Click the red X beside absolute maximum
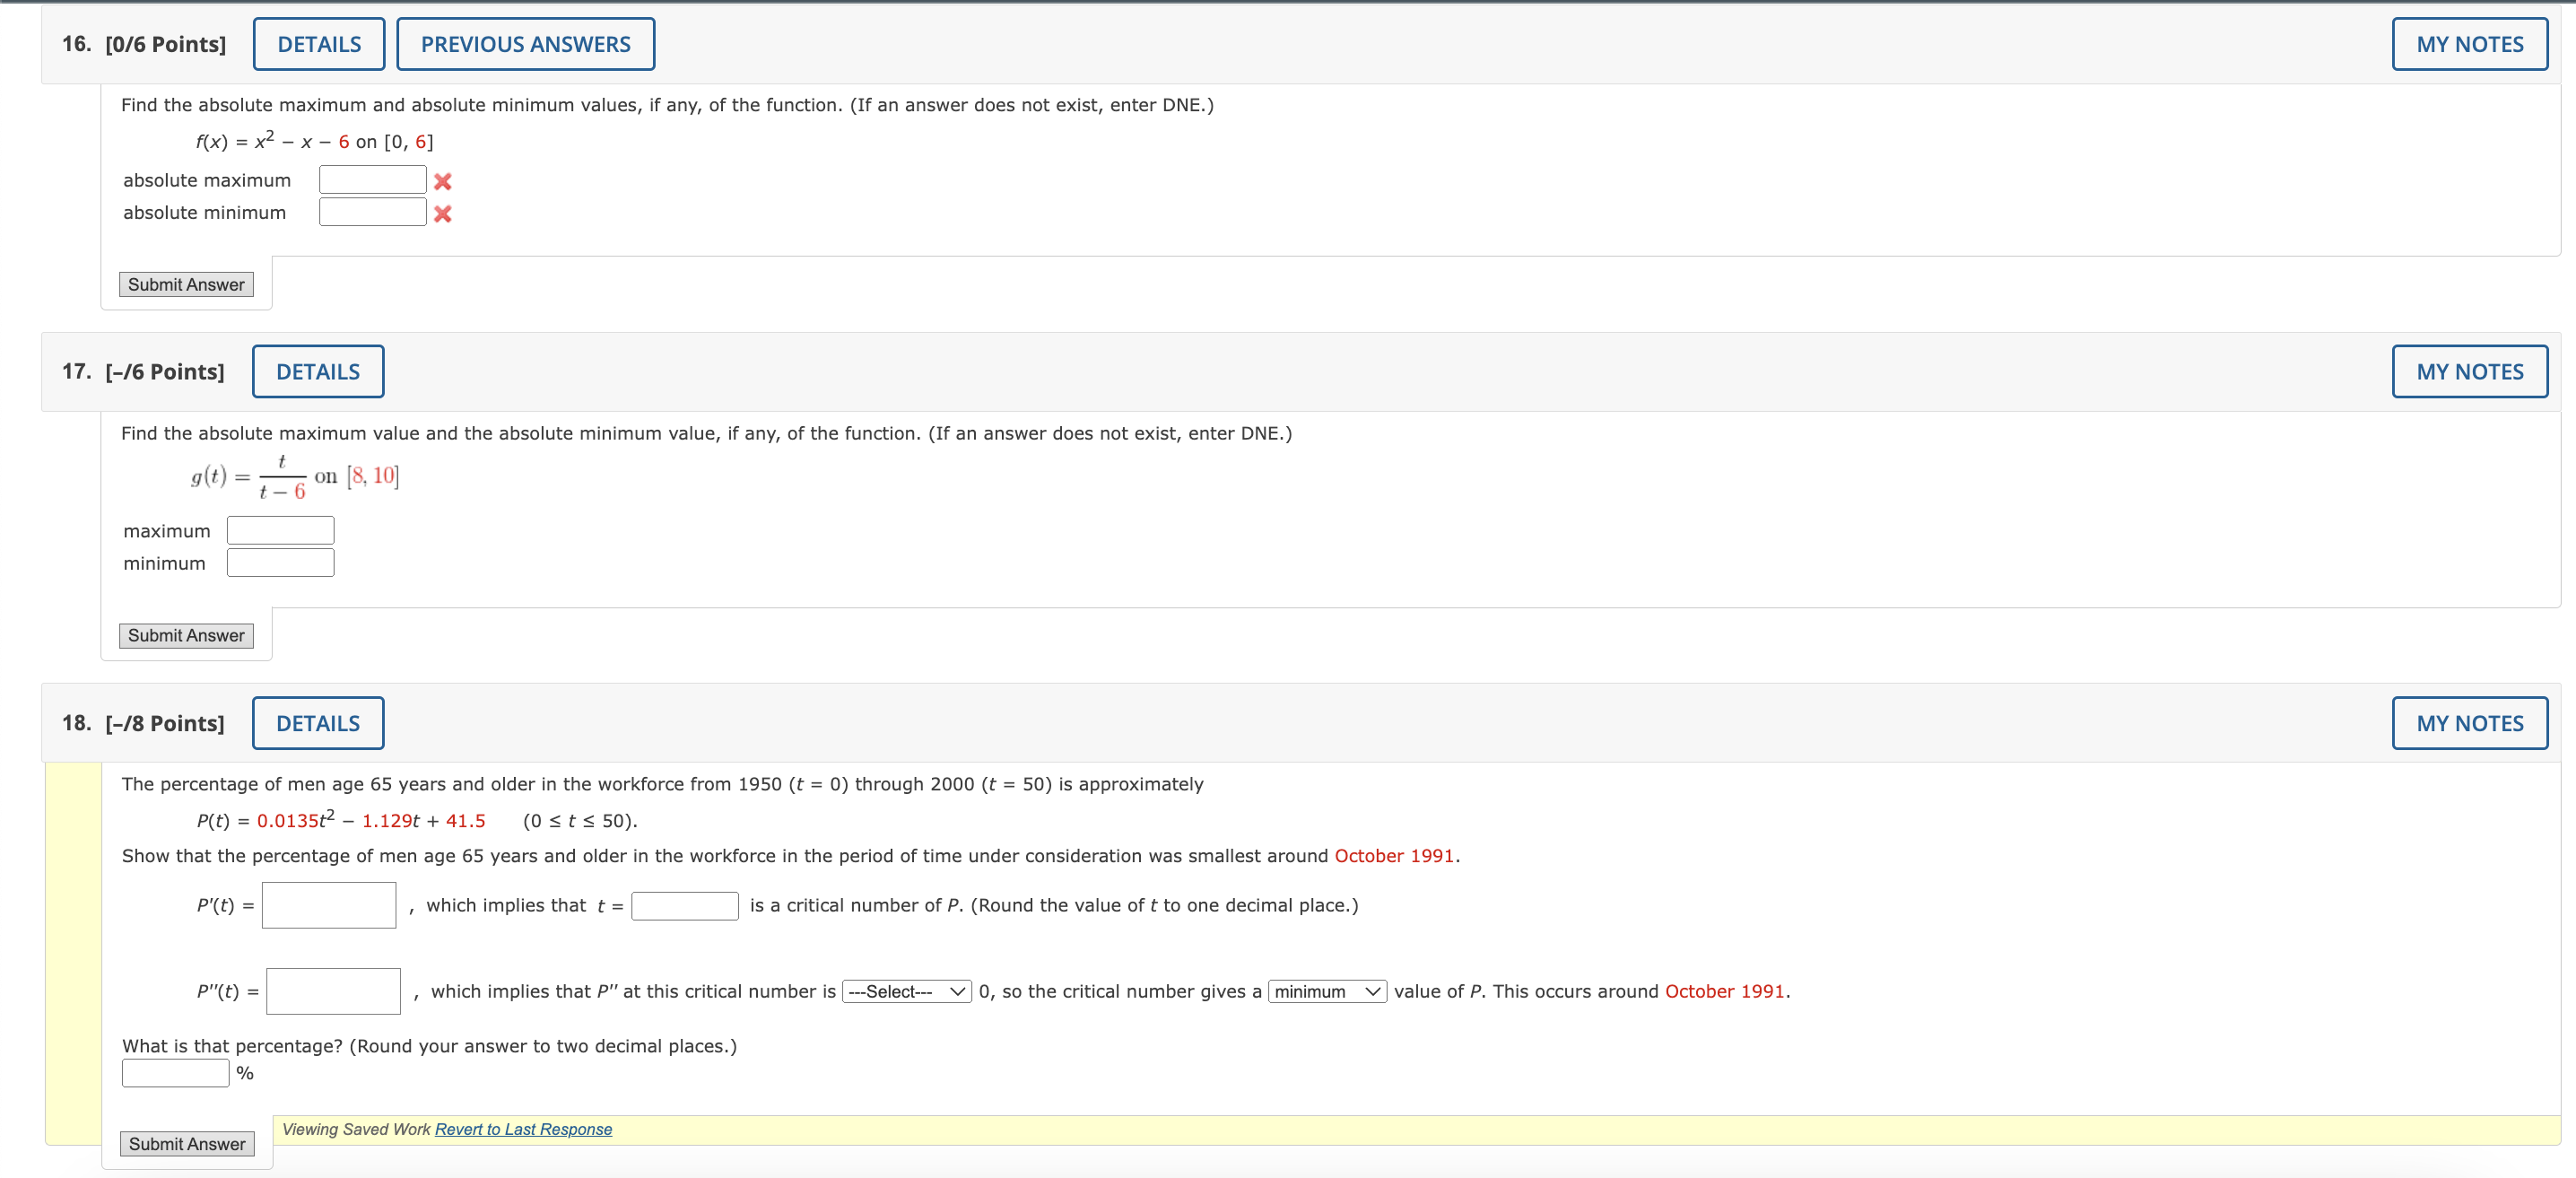The width and height of the screenshot is (2576, 1178). click(x=442, y=181)
